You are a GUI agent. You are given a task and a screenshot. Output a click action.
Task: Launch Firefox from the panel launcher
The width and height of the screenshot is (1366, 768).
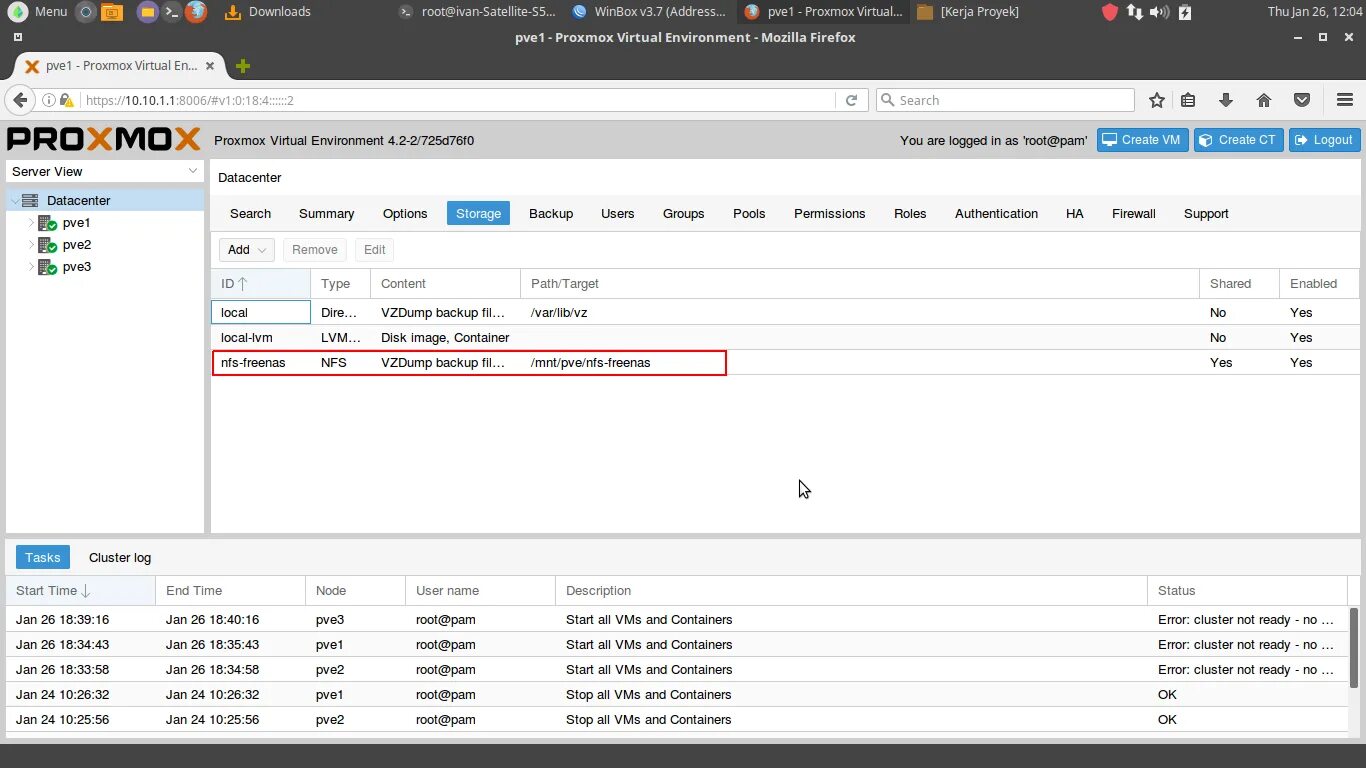tap(196, 12)
